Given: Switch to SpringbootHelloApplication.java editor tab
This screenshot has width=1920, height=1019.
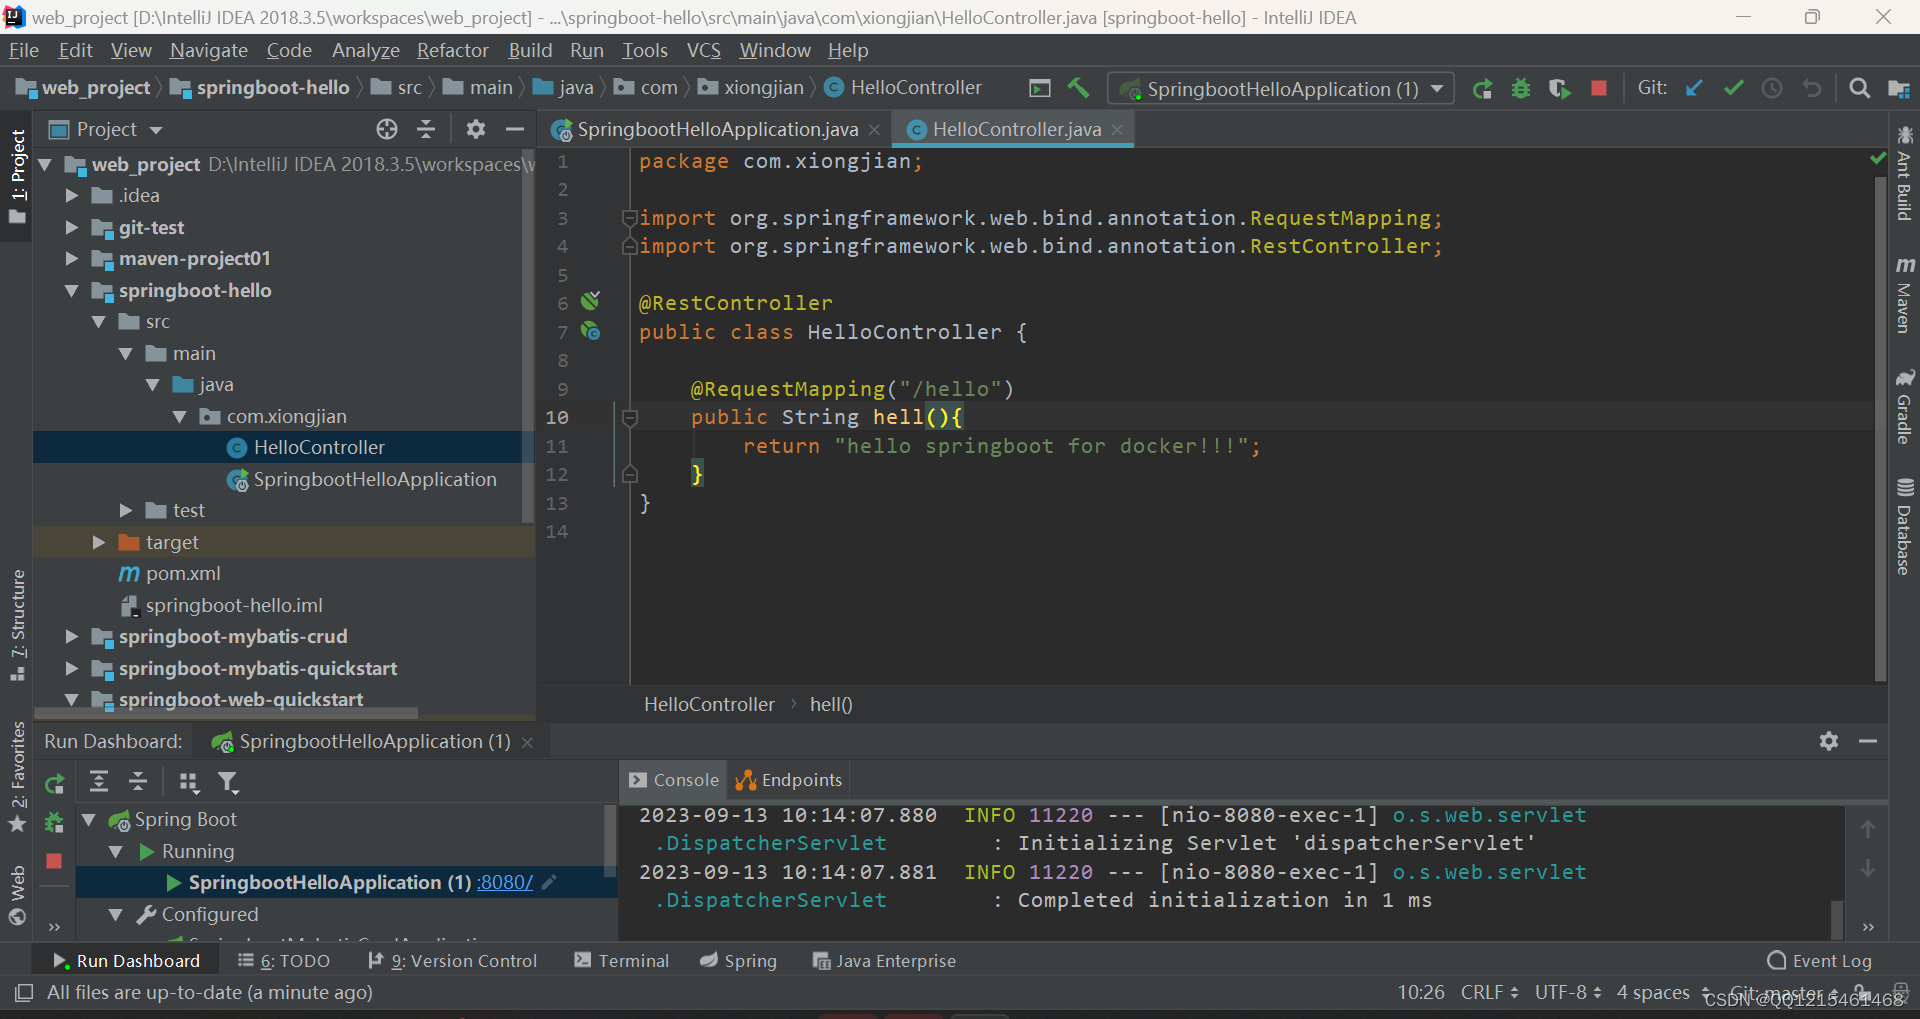Looking at the screenshot, I should [x=716, y=129].
